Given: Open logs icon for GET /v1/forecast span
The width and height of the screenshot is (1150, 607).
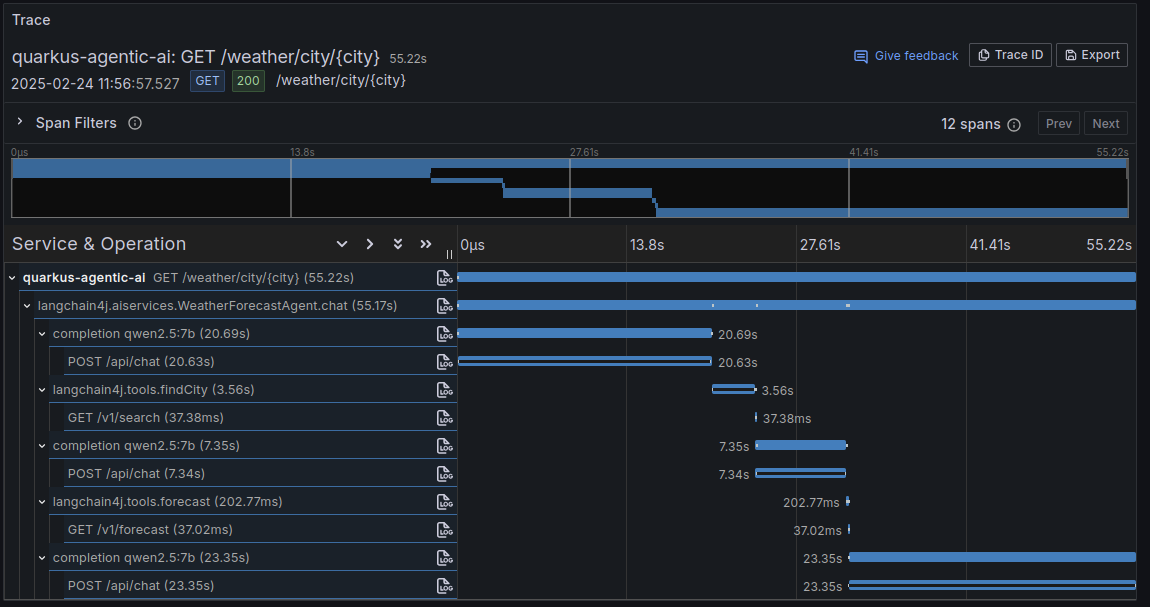Looking at the screenshot, I should [x=444, y=530].
